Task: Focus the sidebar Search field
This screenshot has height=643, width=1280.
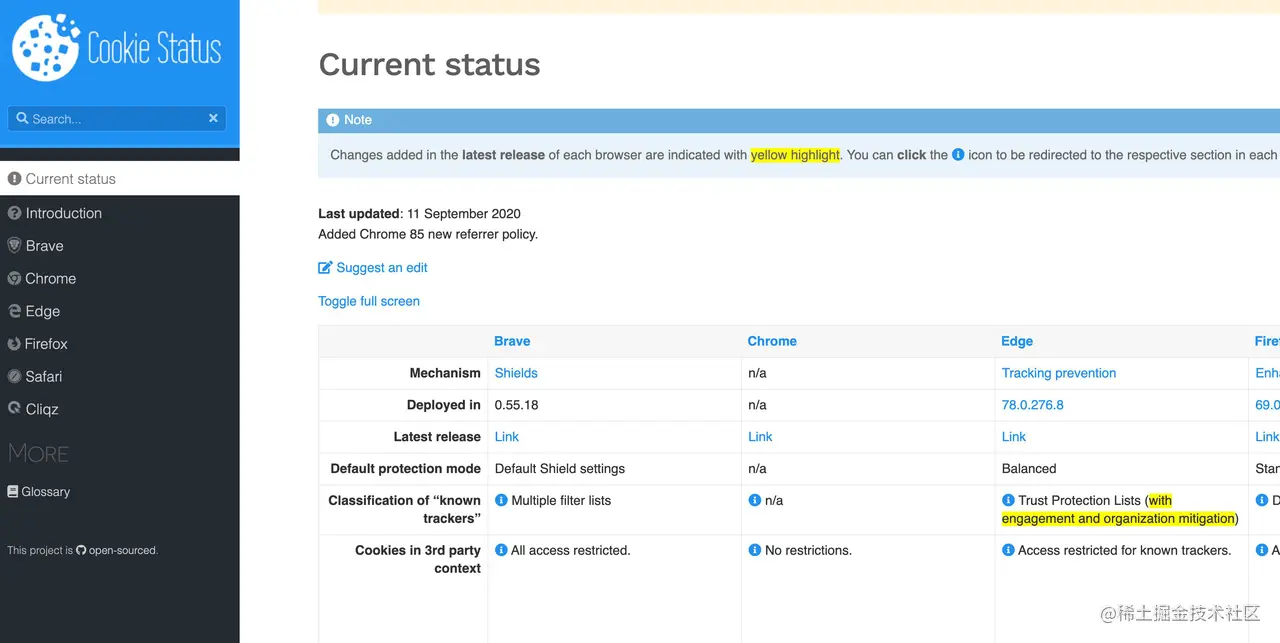Action: 110,119
